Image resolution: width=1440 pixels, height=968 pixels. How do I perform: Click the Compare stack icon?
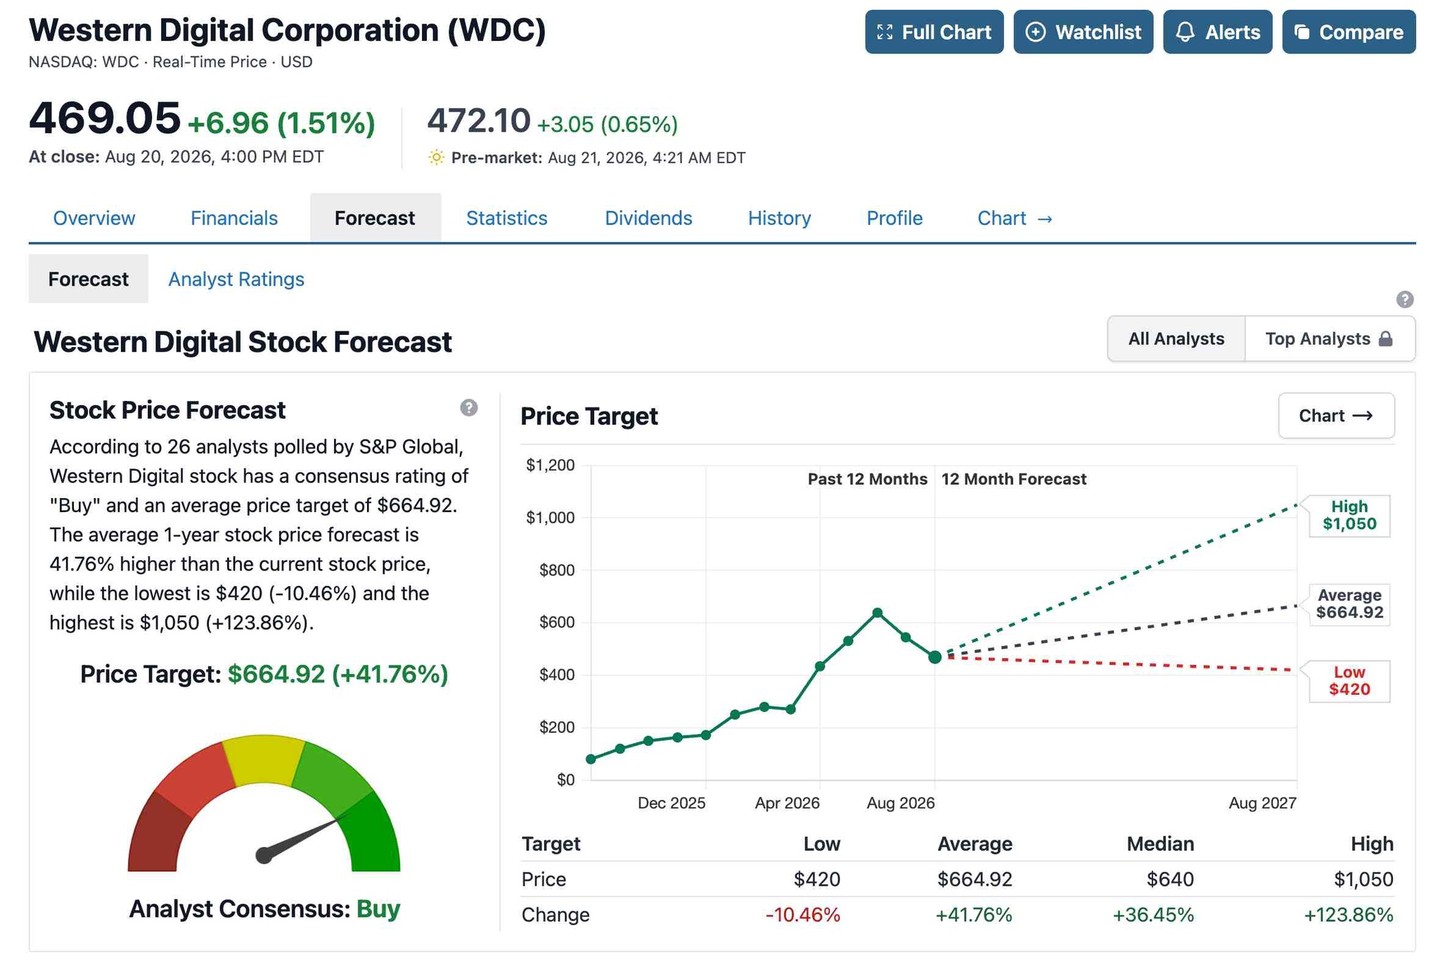coord(1302,32)
